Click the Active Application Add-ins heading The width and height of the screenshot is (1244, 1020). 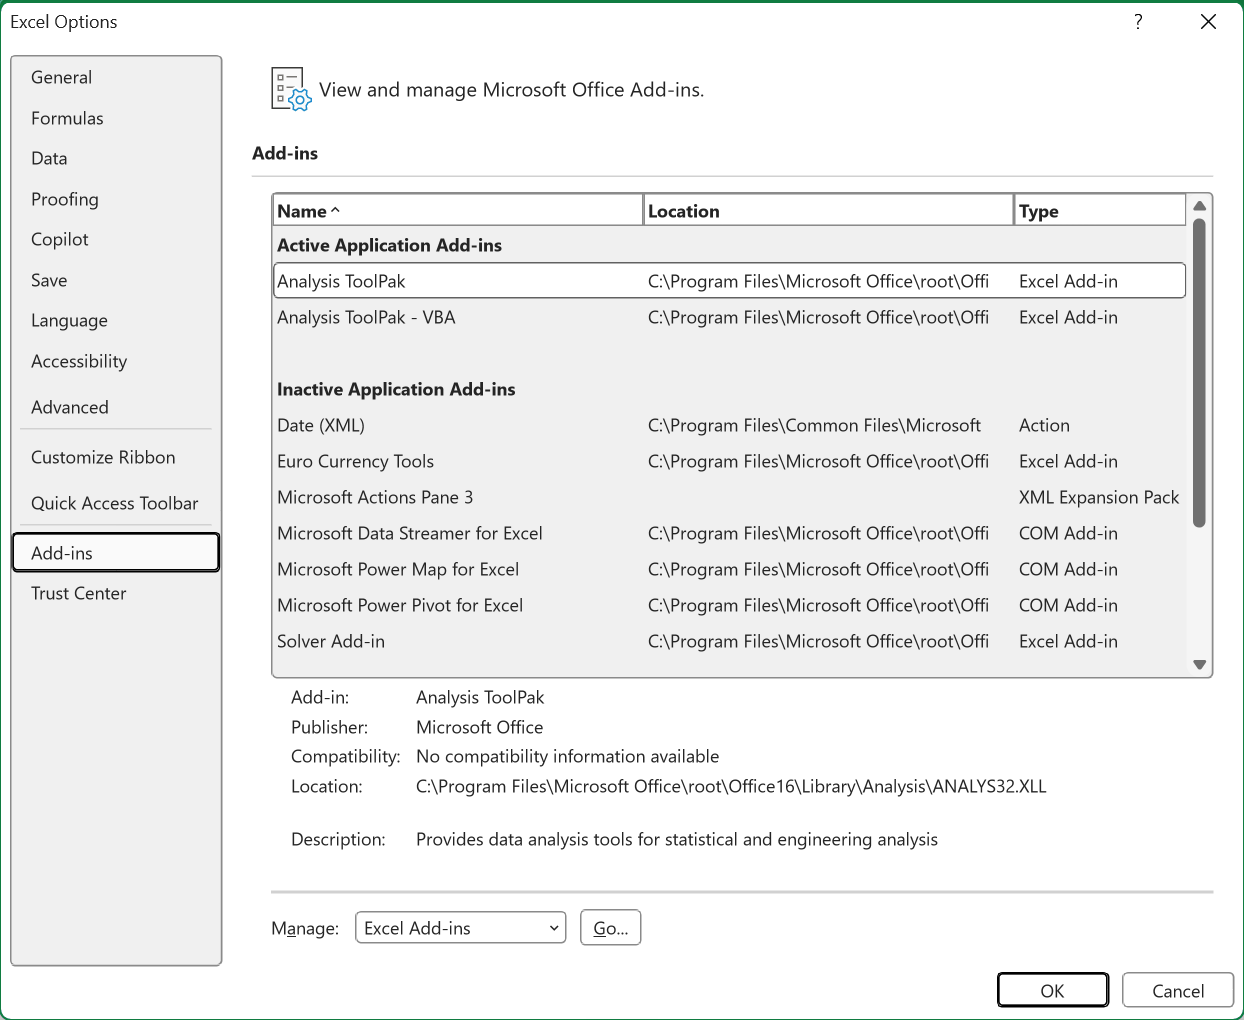(390, 245)
